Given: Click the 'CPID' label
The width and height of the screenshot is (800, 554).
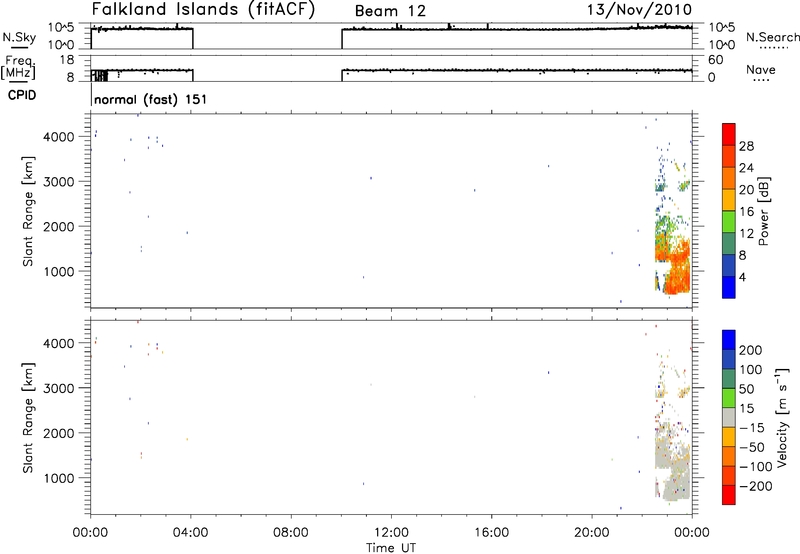Looking at the screenshot, I should click(22, 95).
